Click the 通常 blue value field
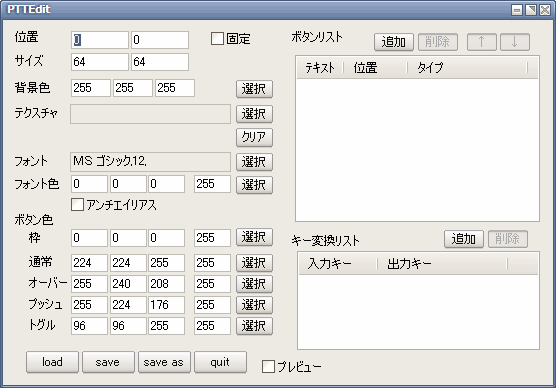Screen dimensions: 556x388 (167, 263)
